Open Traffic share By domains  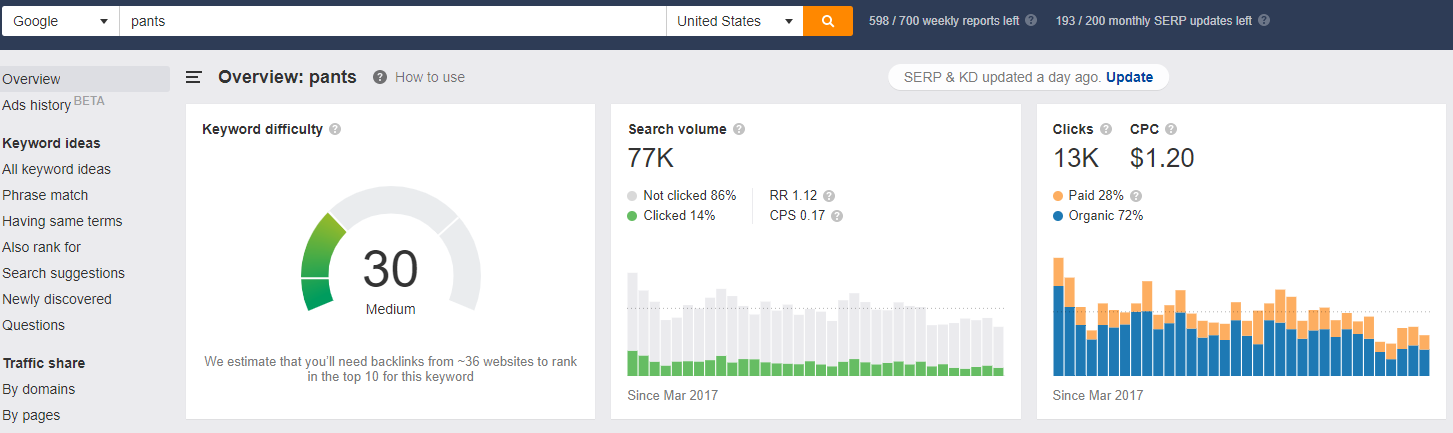pyautogui.click(x=39, y=389)
